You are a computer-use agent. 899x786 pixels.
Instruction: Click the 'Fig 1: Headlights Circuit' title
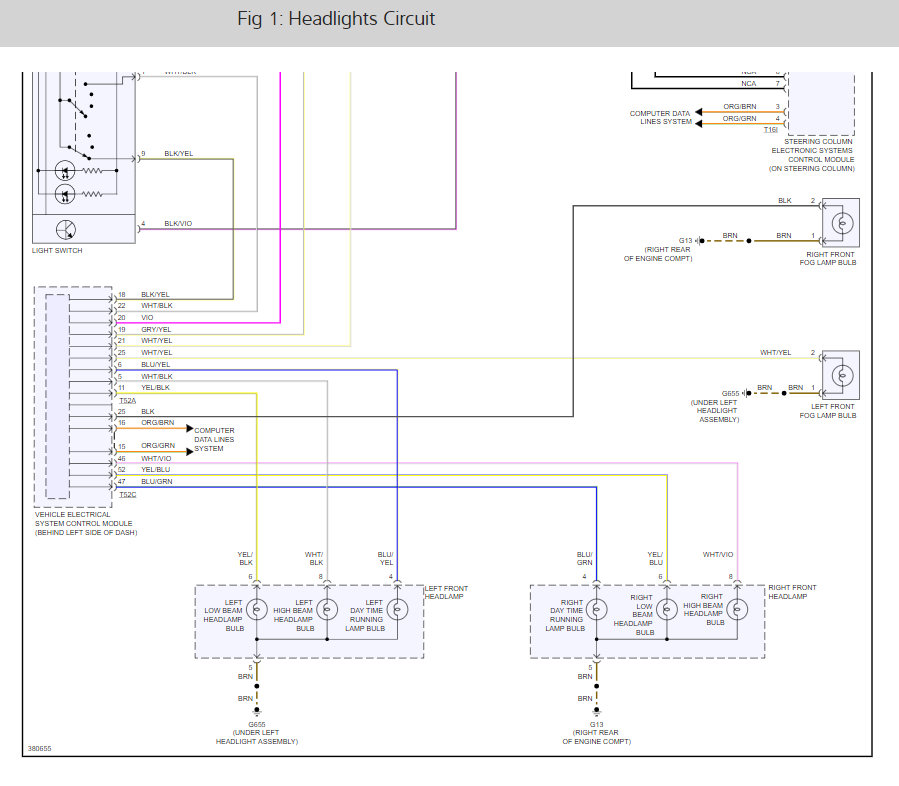tap(336, 19)
